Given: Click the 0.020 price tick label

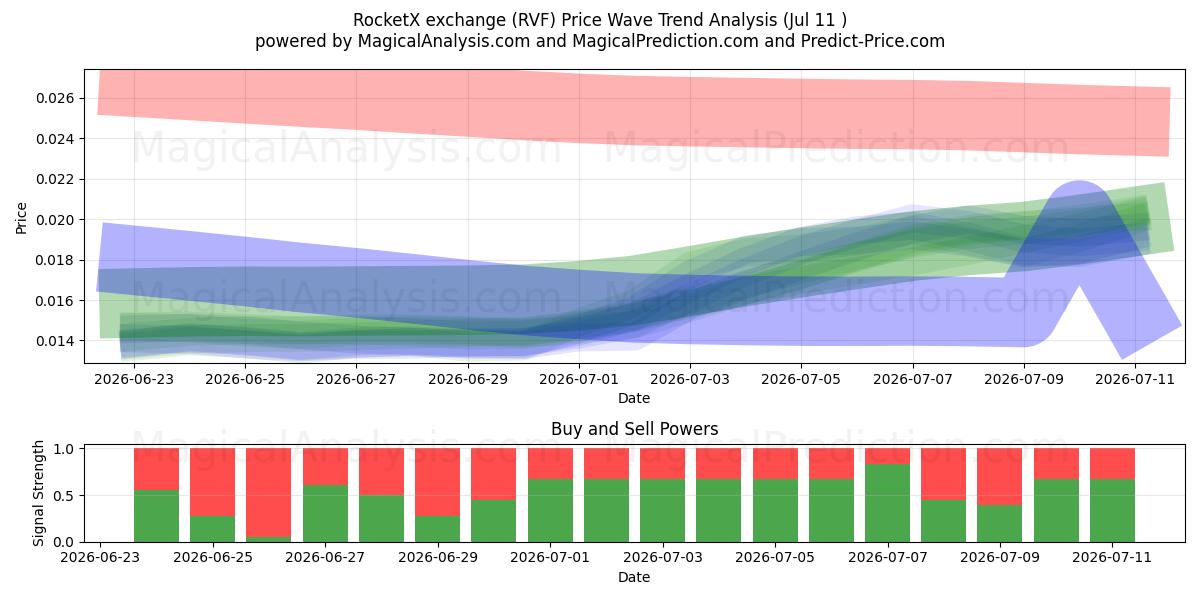Looking at the screenshot, I should tap(56, 220).
